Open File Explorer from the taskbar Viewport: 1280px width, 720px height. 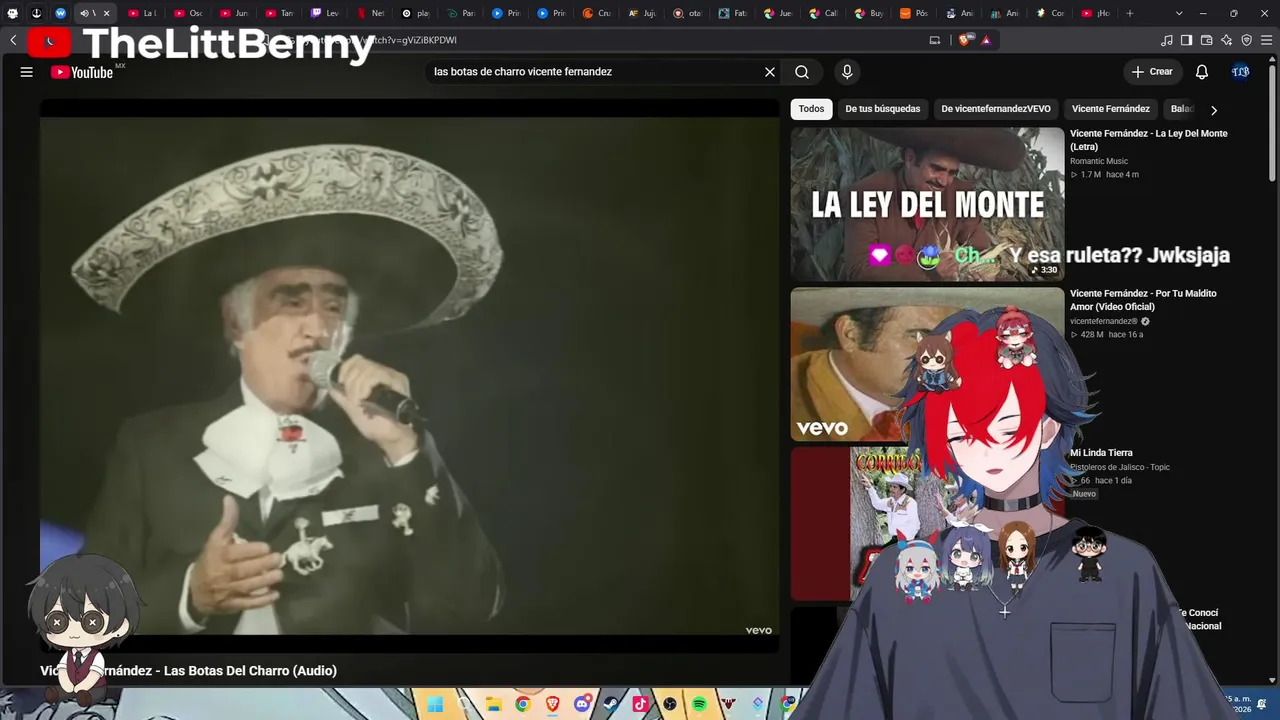(494, 705)
